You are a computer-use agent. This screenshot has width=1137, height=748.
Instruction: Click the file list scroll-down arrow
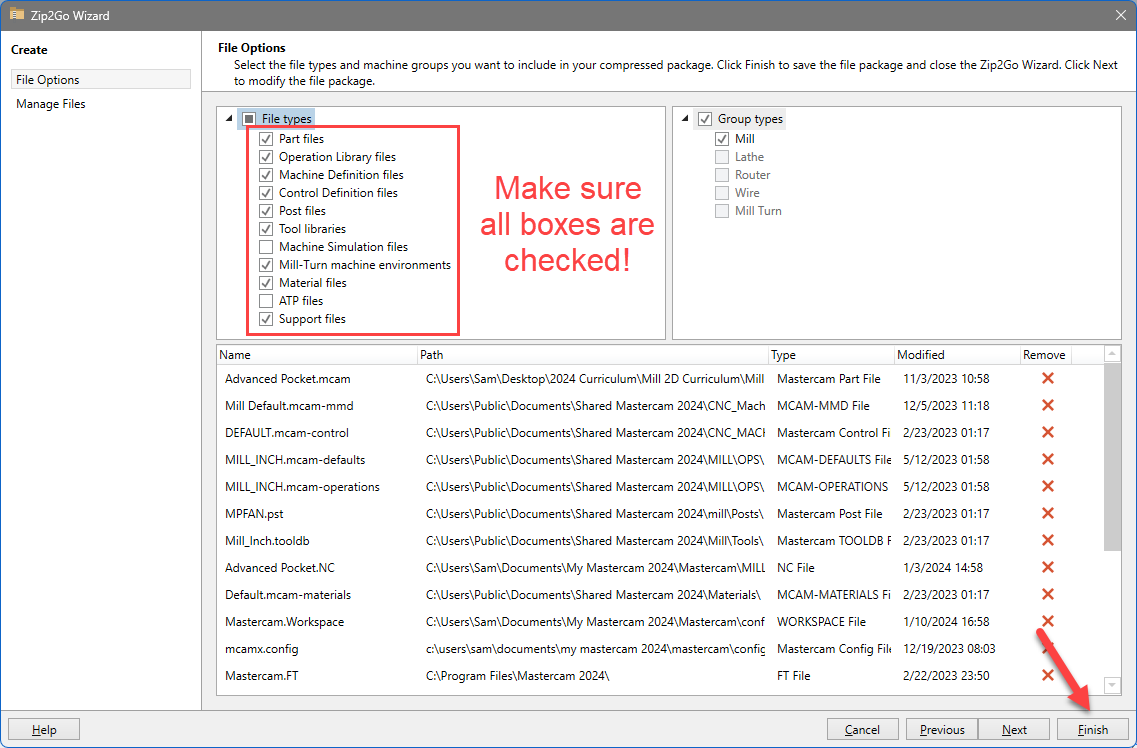pyautogui.click(x=1112, y=684)
